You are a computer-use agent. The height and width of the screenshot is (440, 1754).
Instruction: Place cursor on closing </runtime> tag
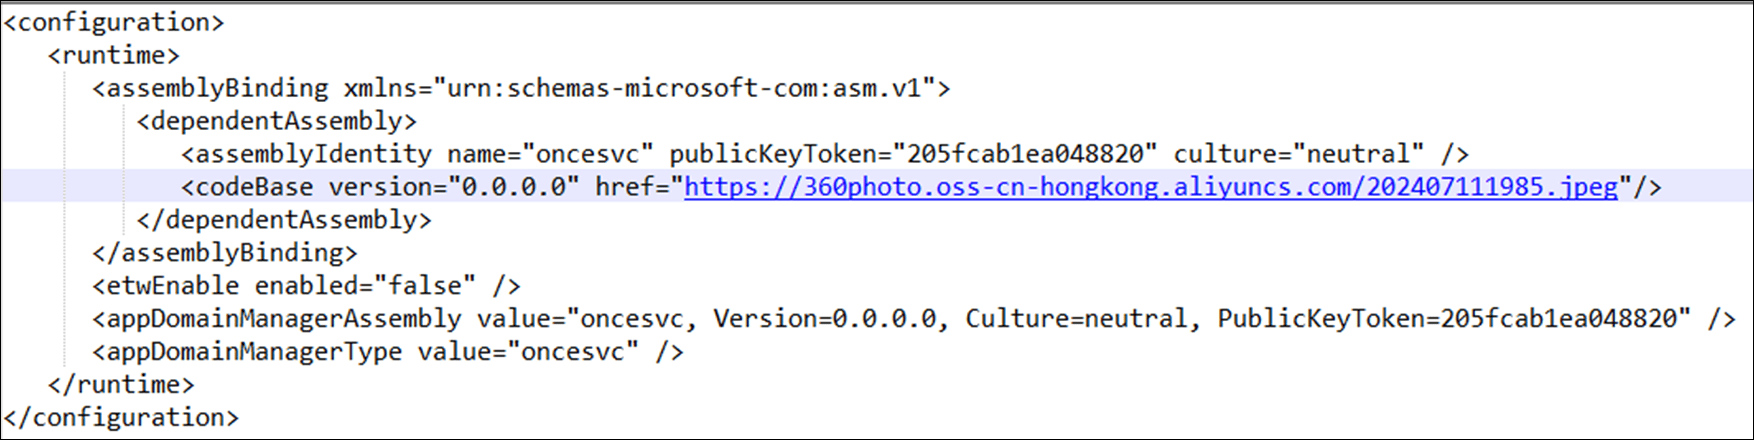pyautogui.click(x=121, y=384)
